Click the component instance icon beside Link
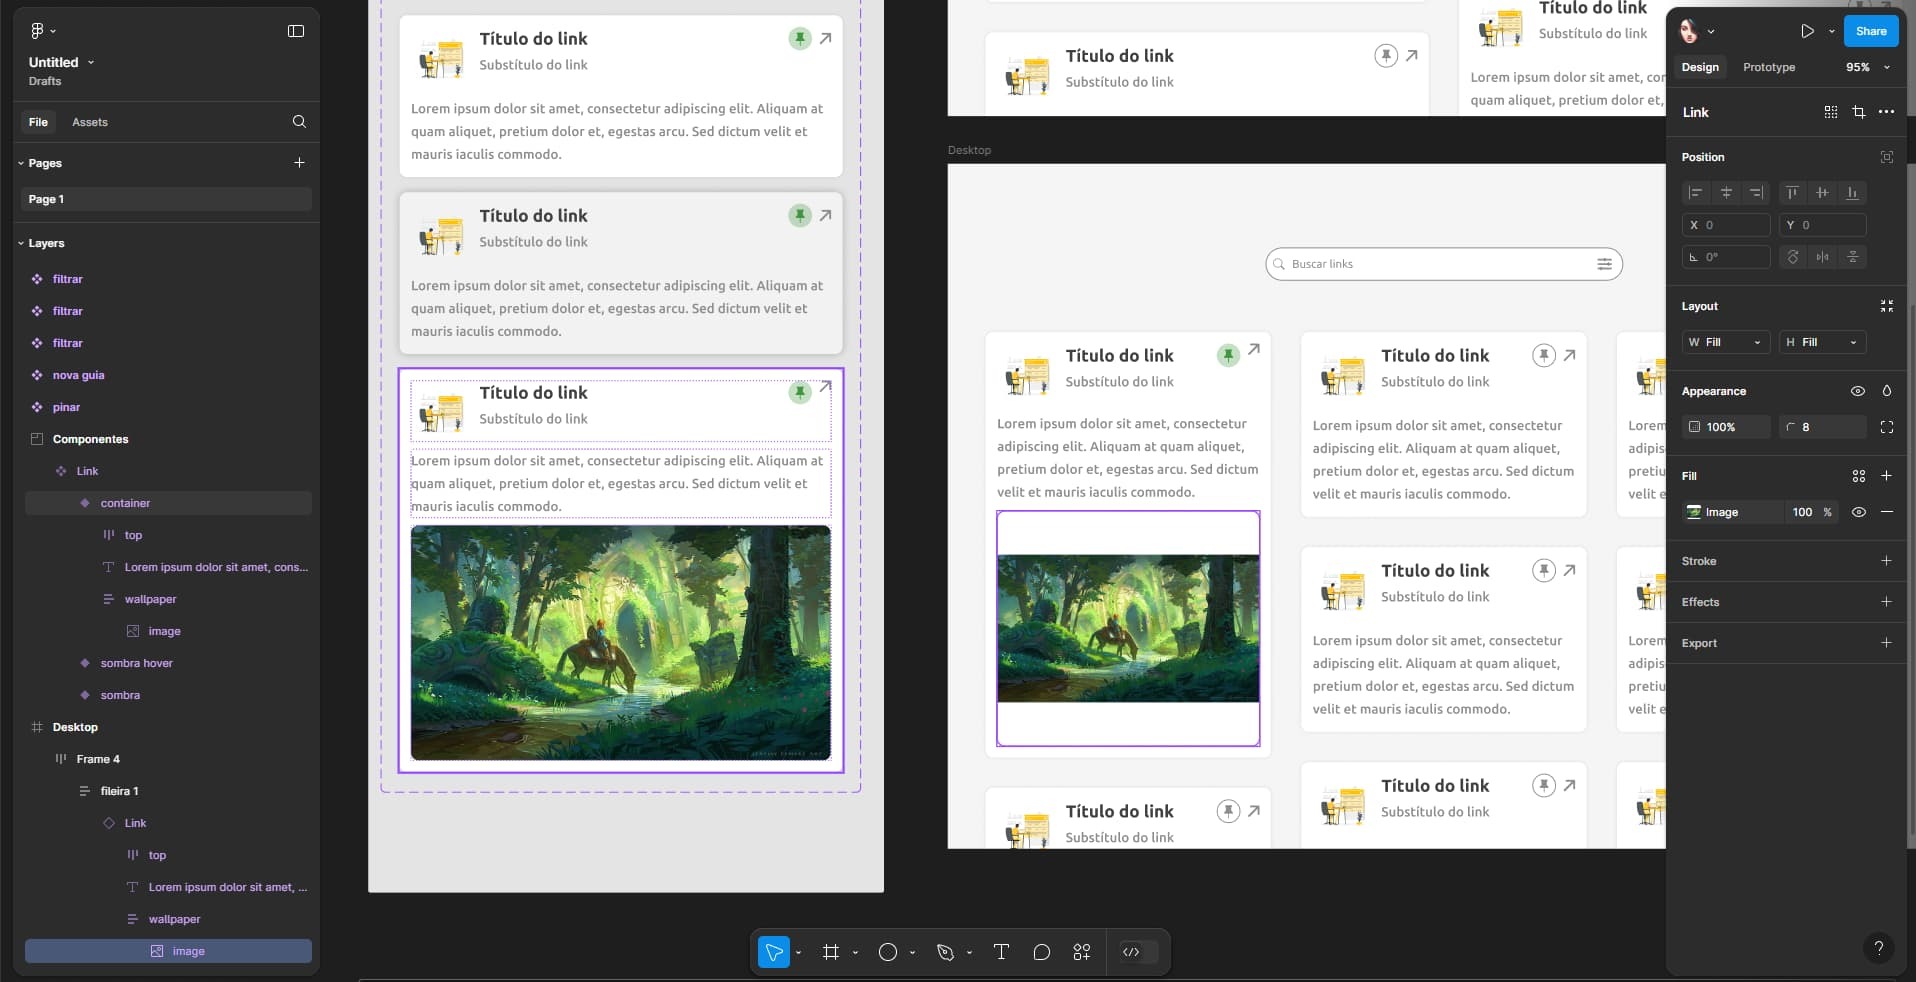The image size is (1916, 982). [x=1830, y=112]
